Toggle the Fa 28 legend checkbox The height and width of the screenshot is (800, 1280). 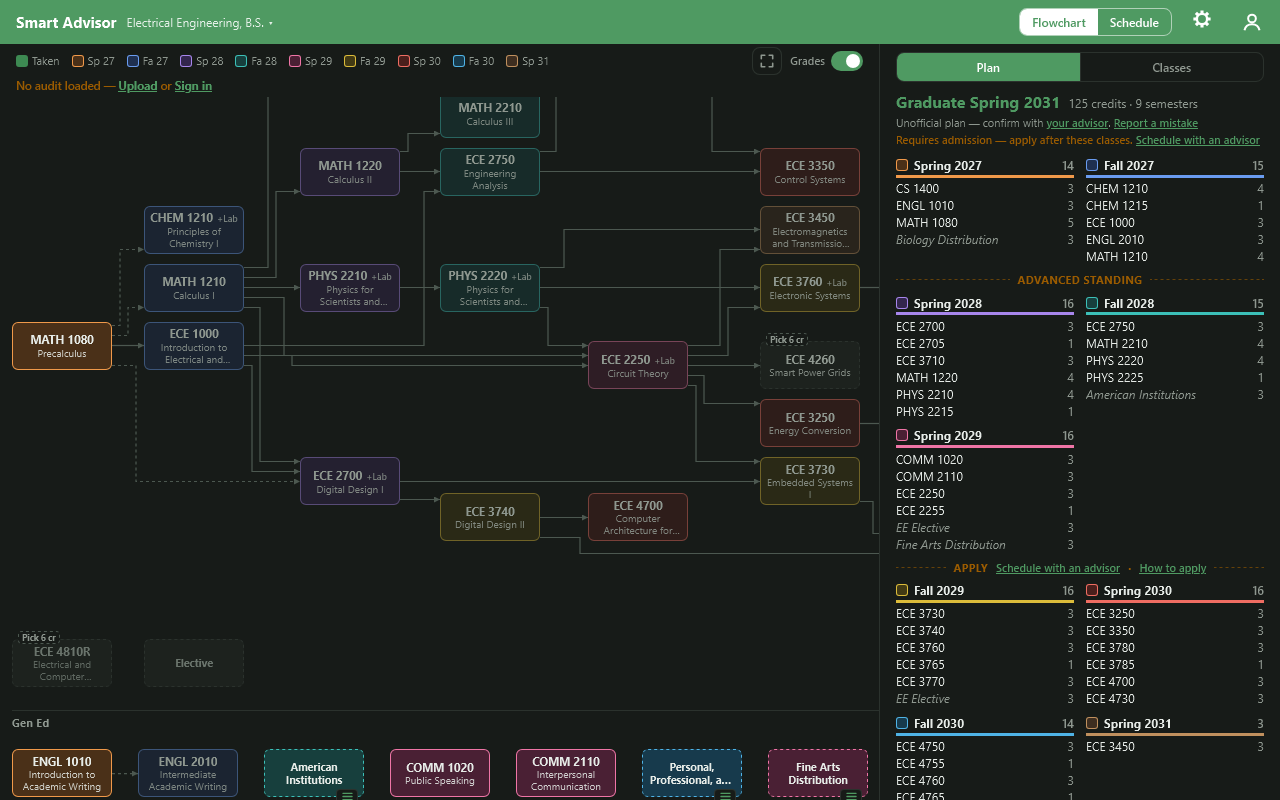(x=241, y=61)
